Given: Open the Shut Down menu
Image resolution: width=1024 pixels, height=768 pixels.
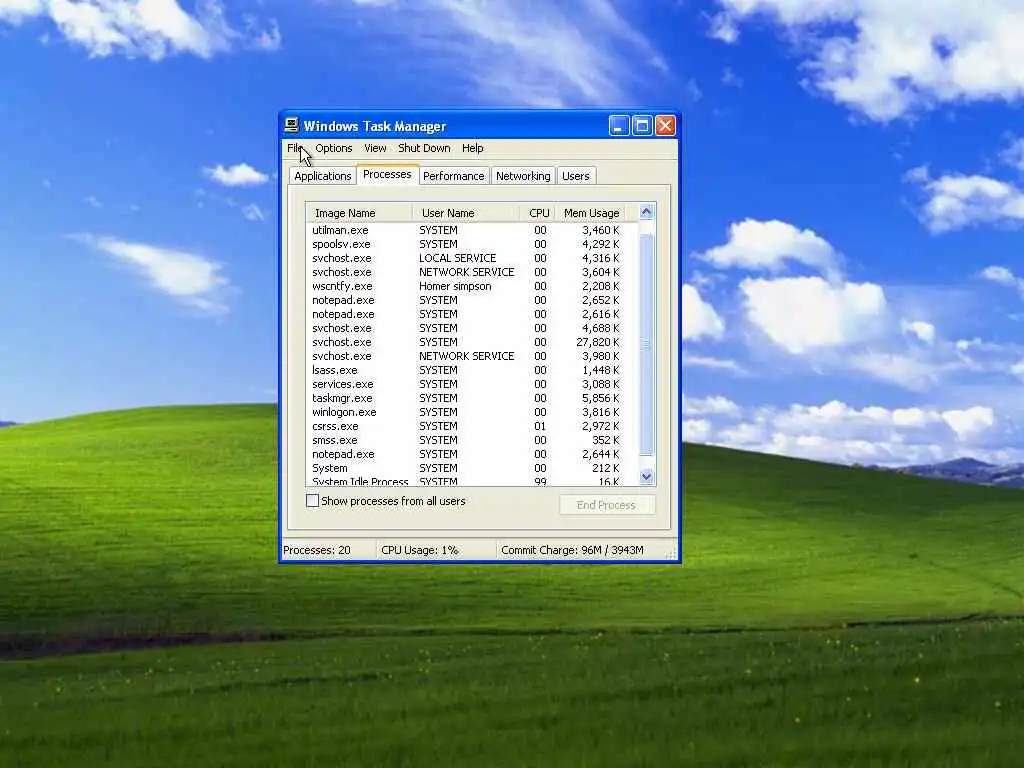Looking at the screenshot, I should point(424,148).
